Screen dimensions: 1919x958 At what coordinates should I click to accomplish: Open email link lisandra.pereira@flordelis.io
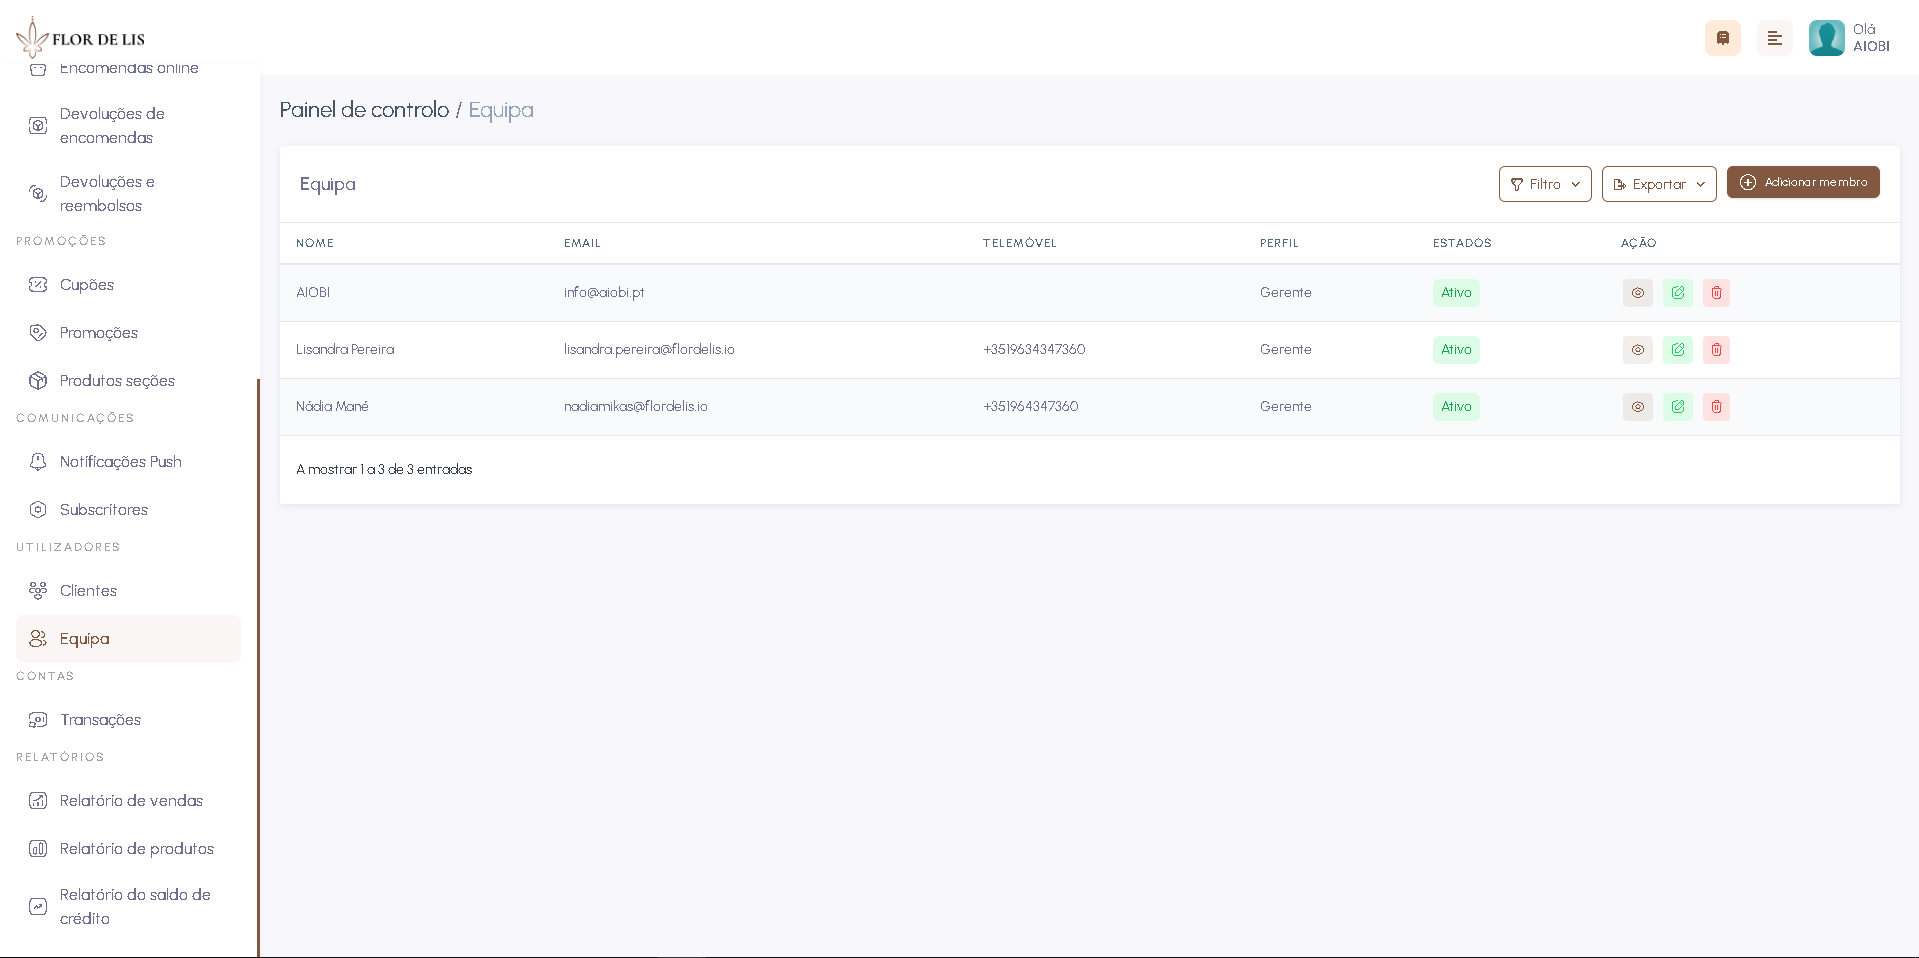tap(649, 349)
